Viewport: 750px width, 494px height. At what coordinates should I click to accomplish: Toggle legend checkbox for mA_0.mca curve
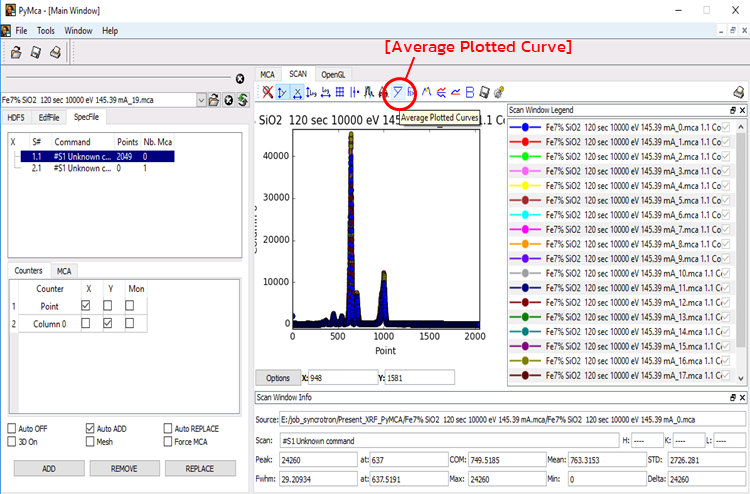tap(726, 127)
